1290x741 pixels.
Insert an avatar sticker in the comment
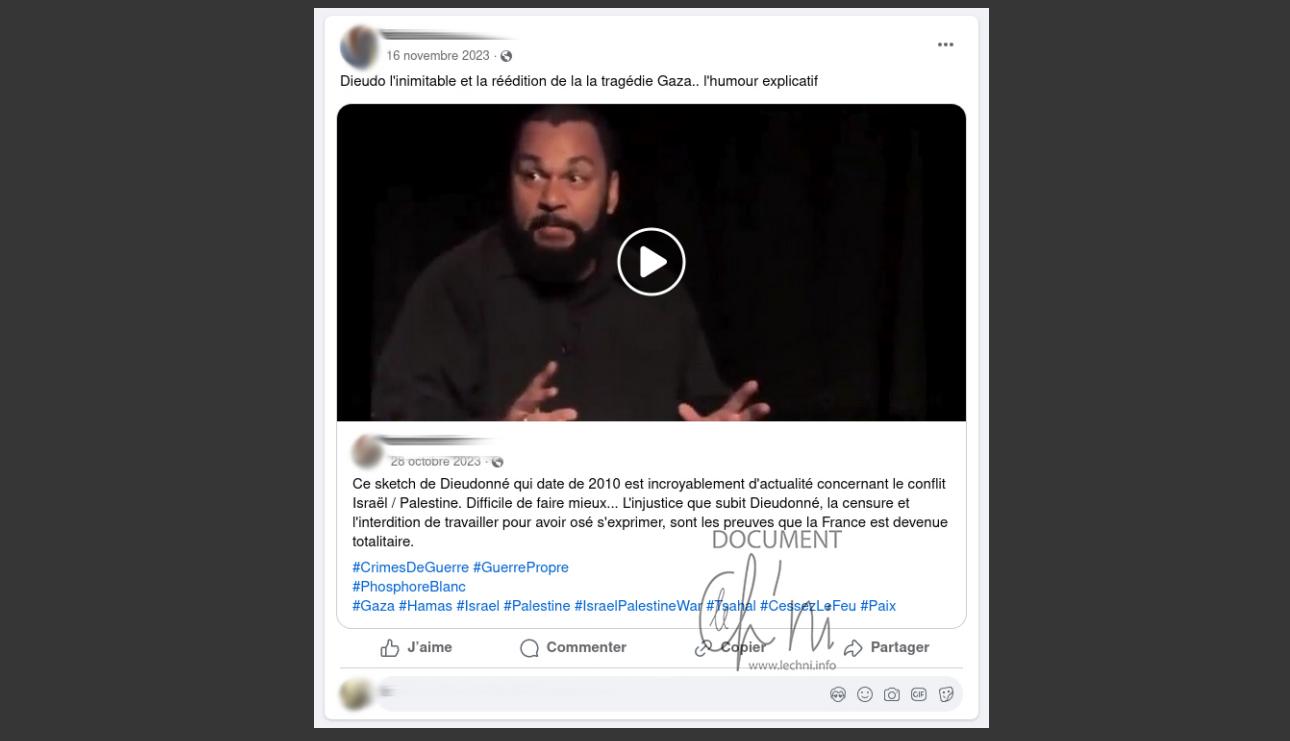[838, 694]
